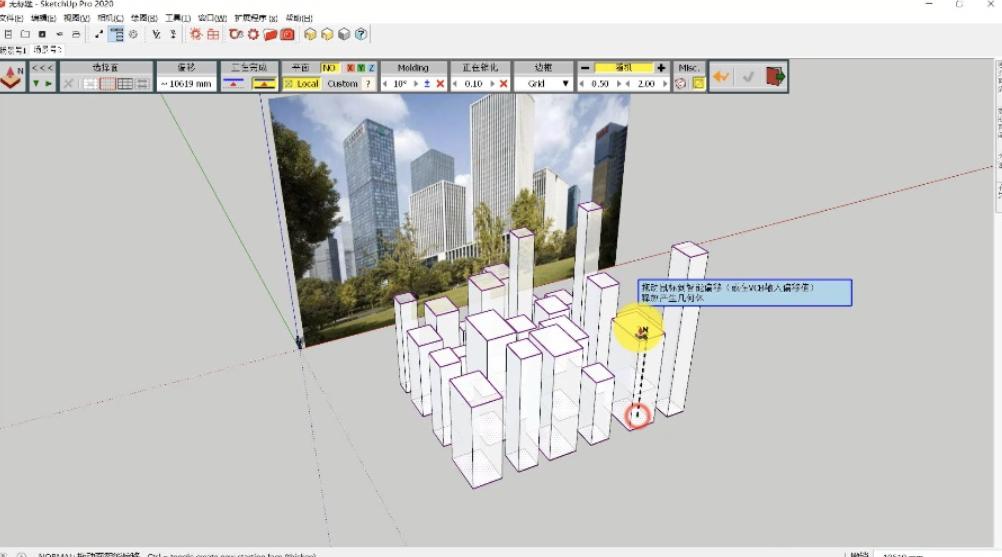This screenshot has height=557, width=1002.
Task: Click the exit tool door icon
Action: [775, 76]
